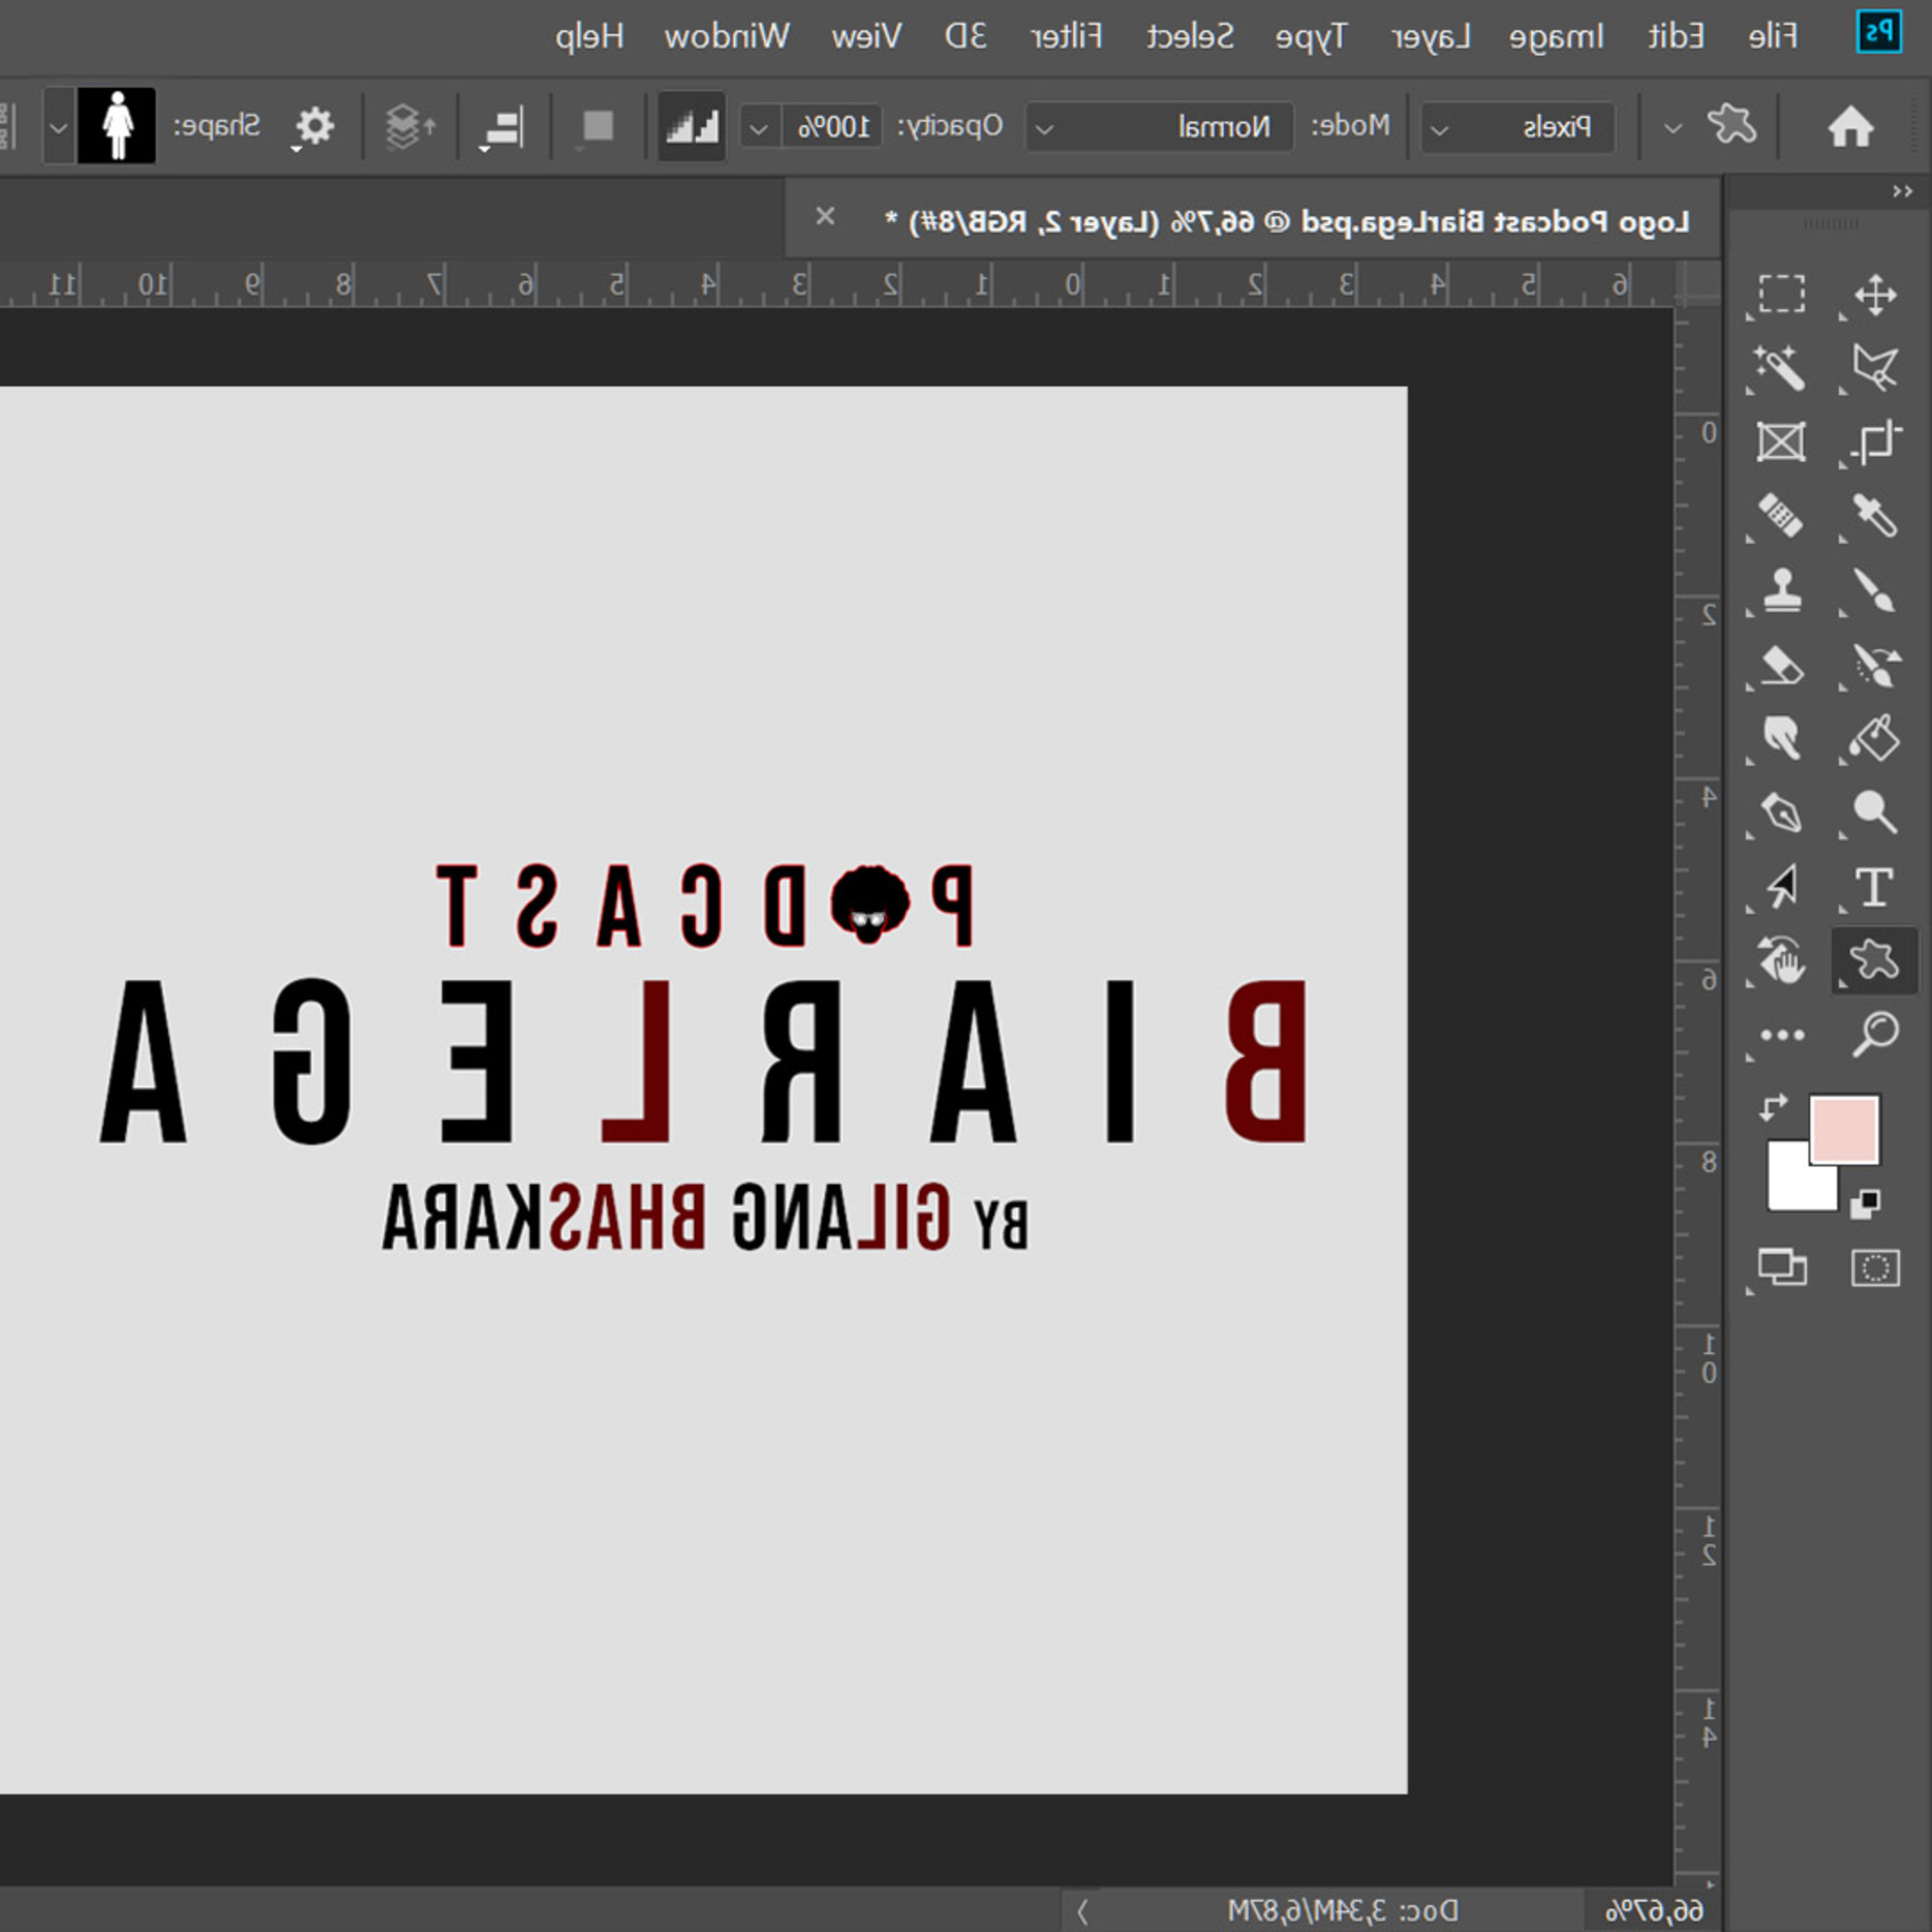Select the Horizontal Type tool
The width and height of the screenshot is (1932, 1932).
(1875, 887)
